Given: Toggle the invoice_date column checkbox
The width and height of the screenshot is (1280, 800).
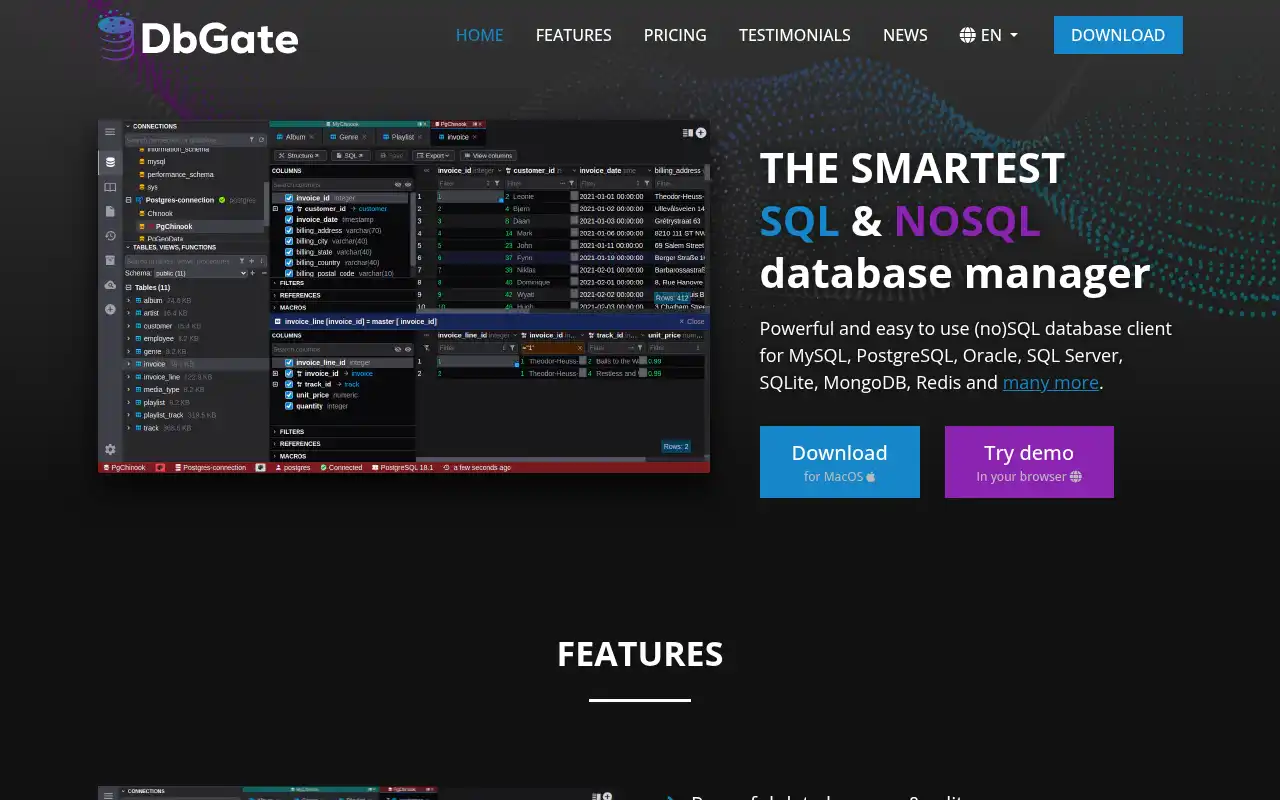Looking at the screenshot, I should pos(289,220).
